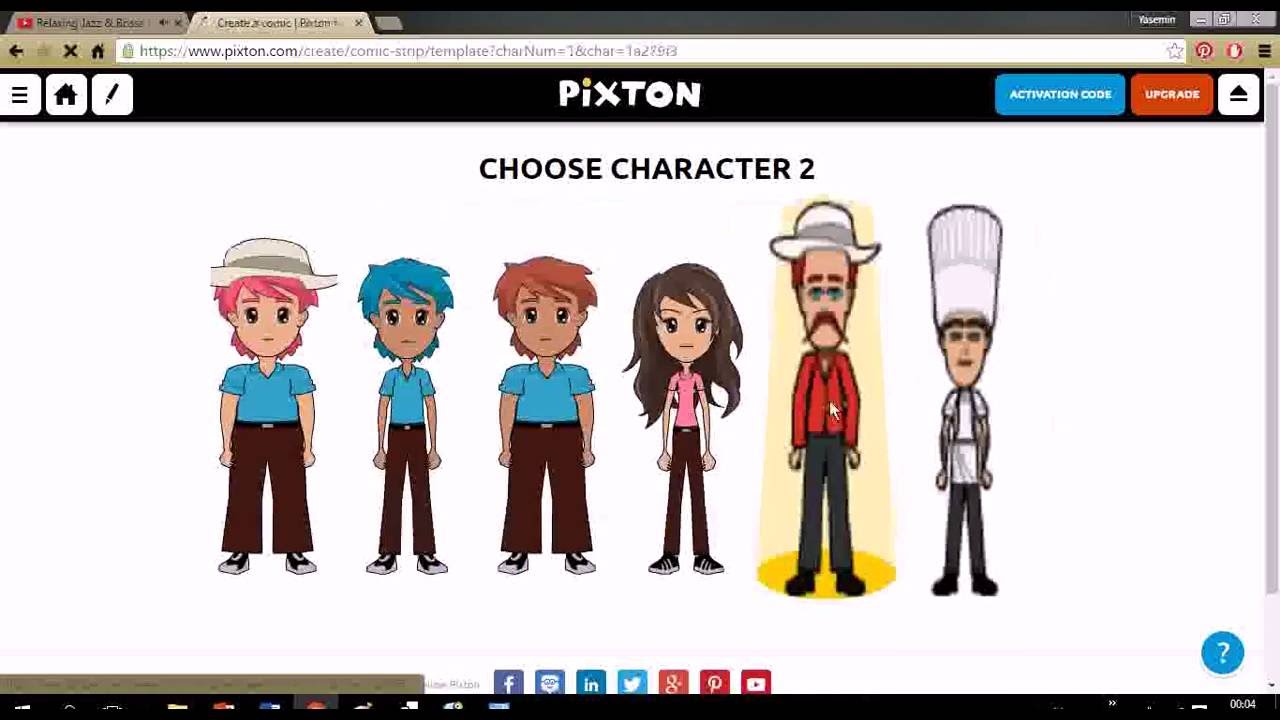Focus the pixton.com address bar
1280x720 pixels.
650,51
